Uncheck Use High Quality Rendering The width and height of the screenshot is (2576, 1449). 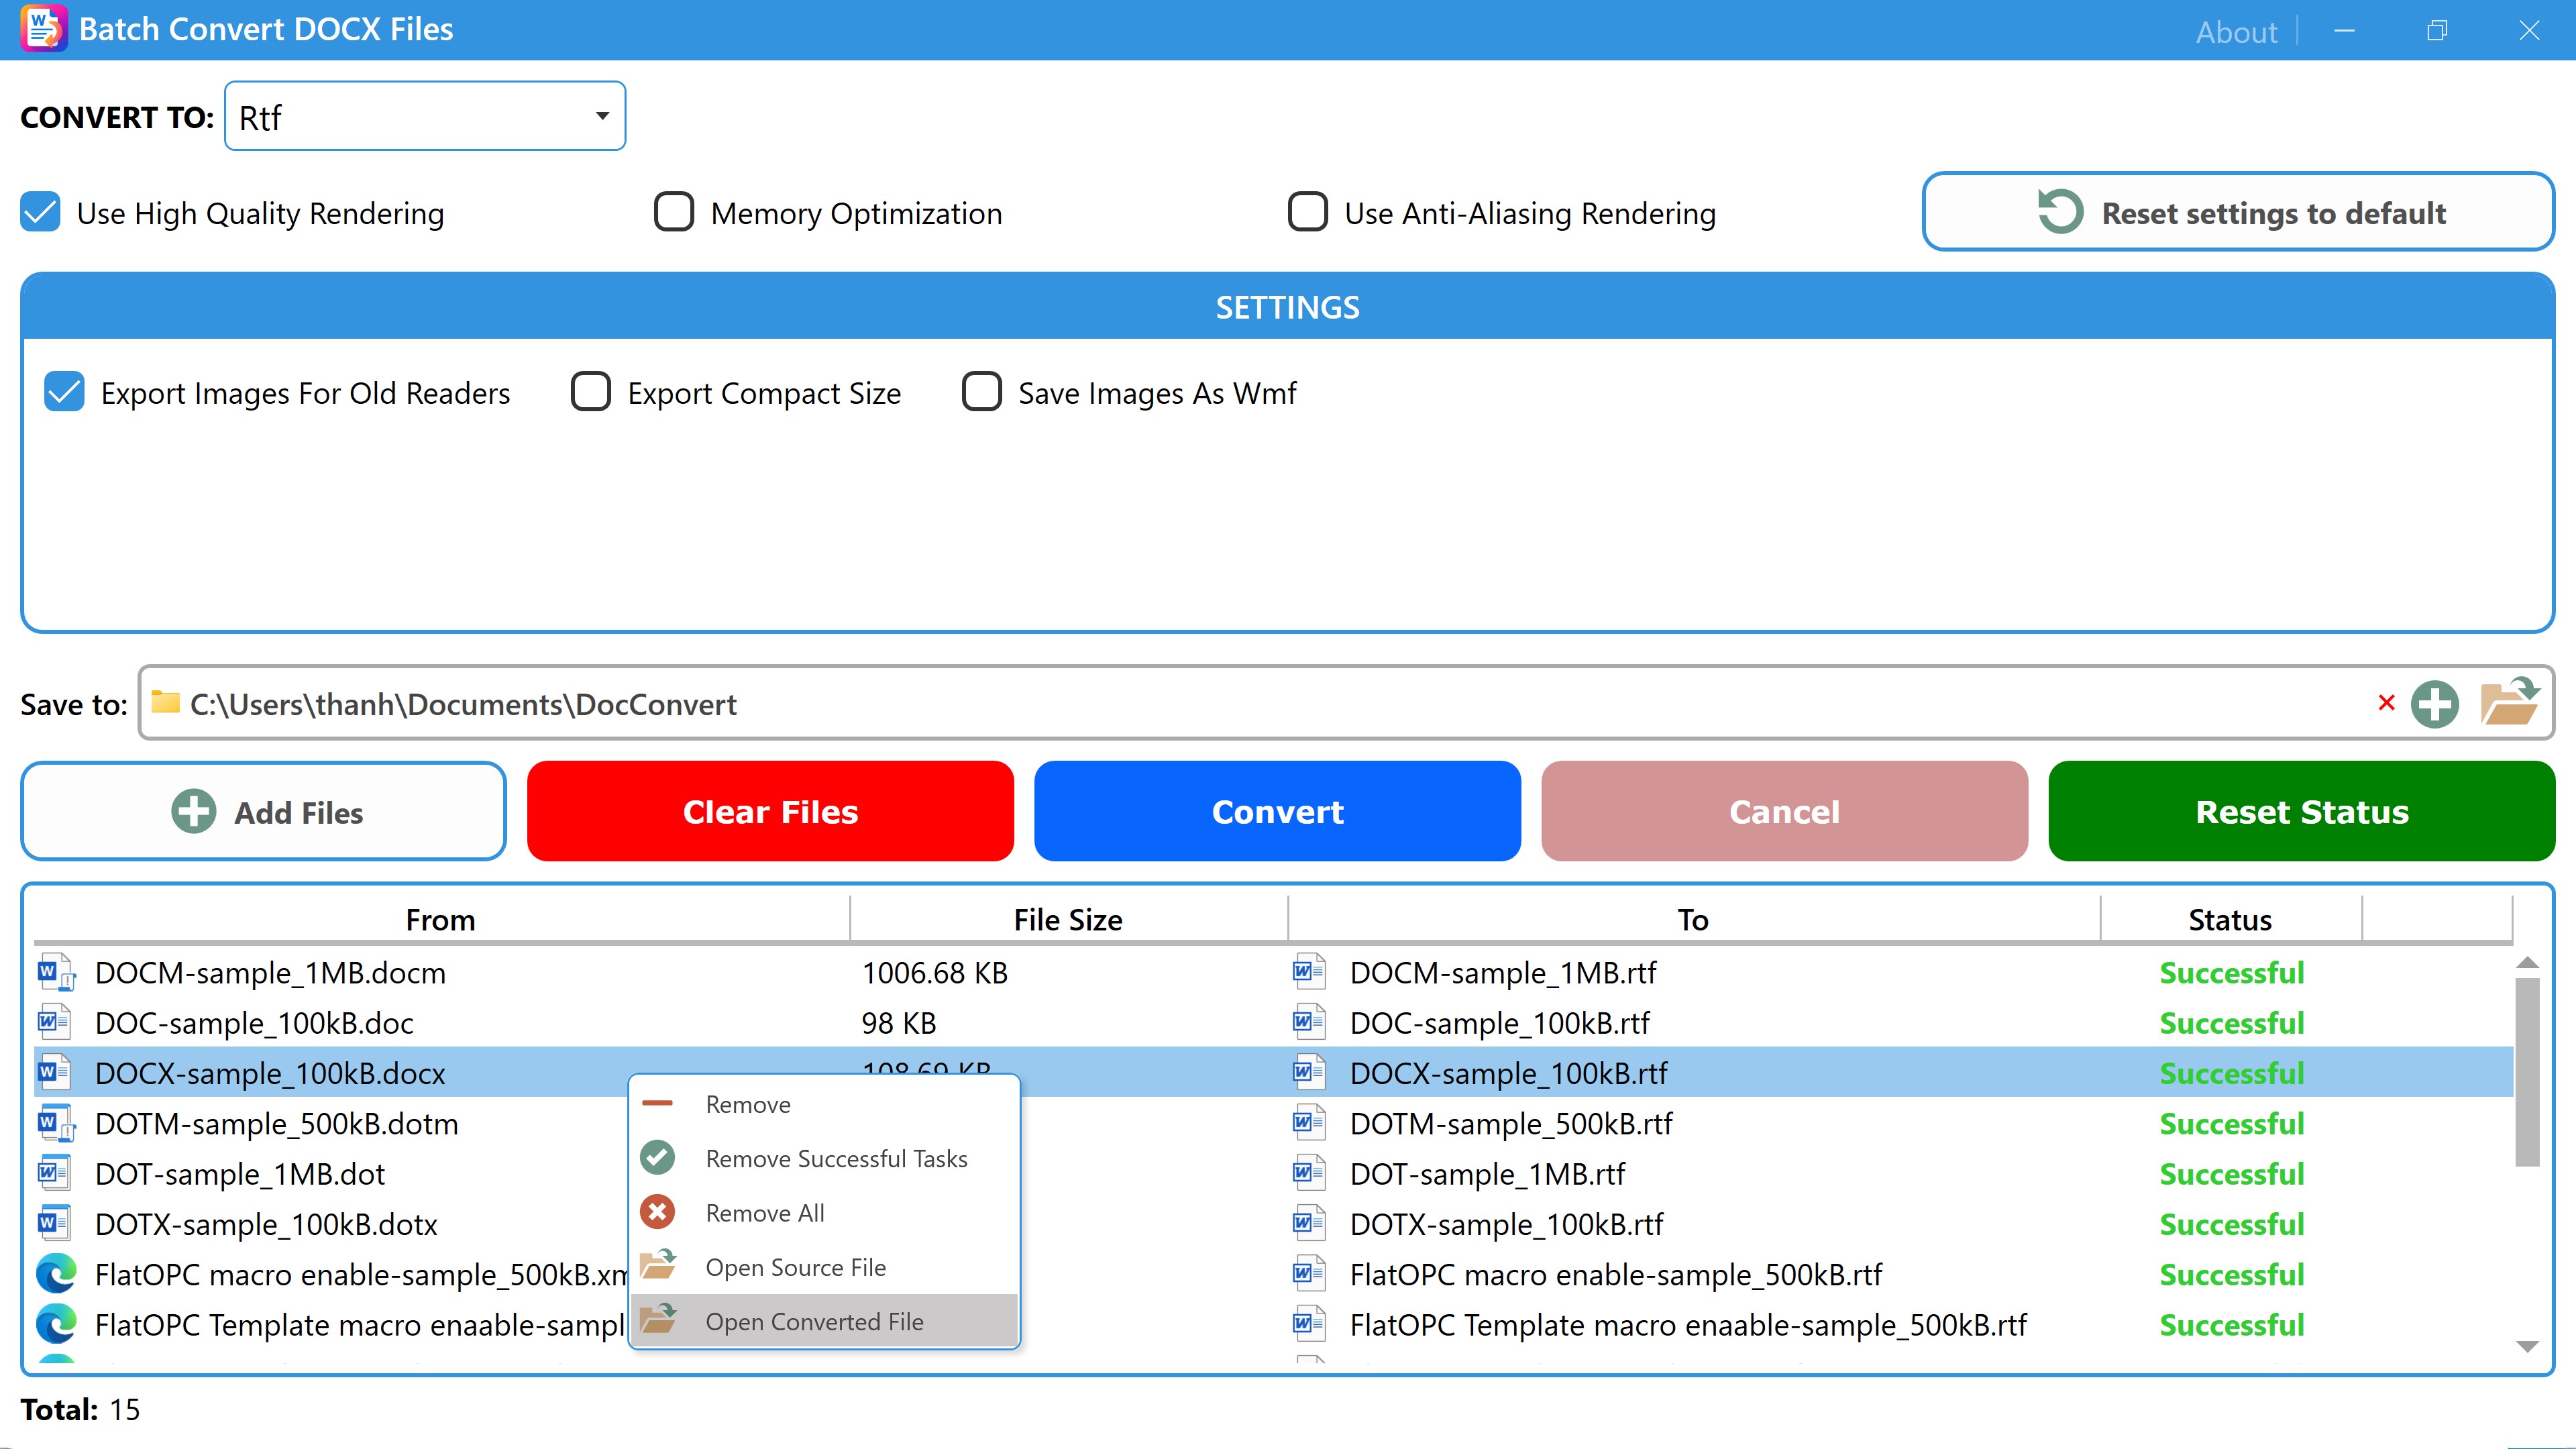[41, 212]
